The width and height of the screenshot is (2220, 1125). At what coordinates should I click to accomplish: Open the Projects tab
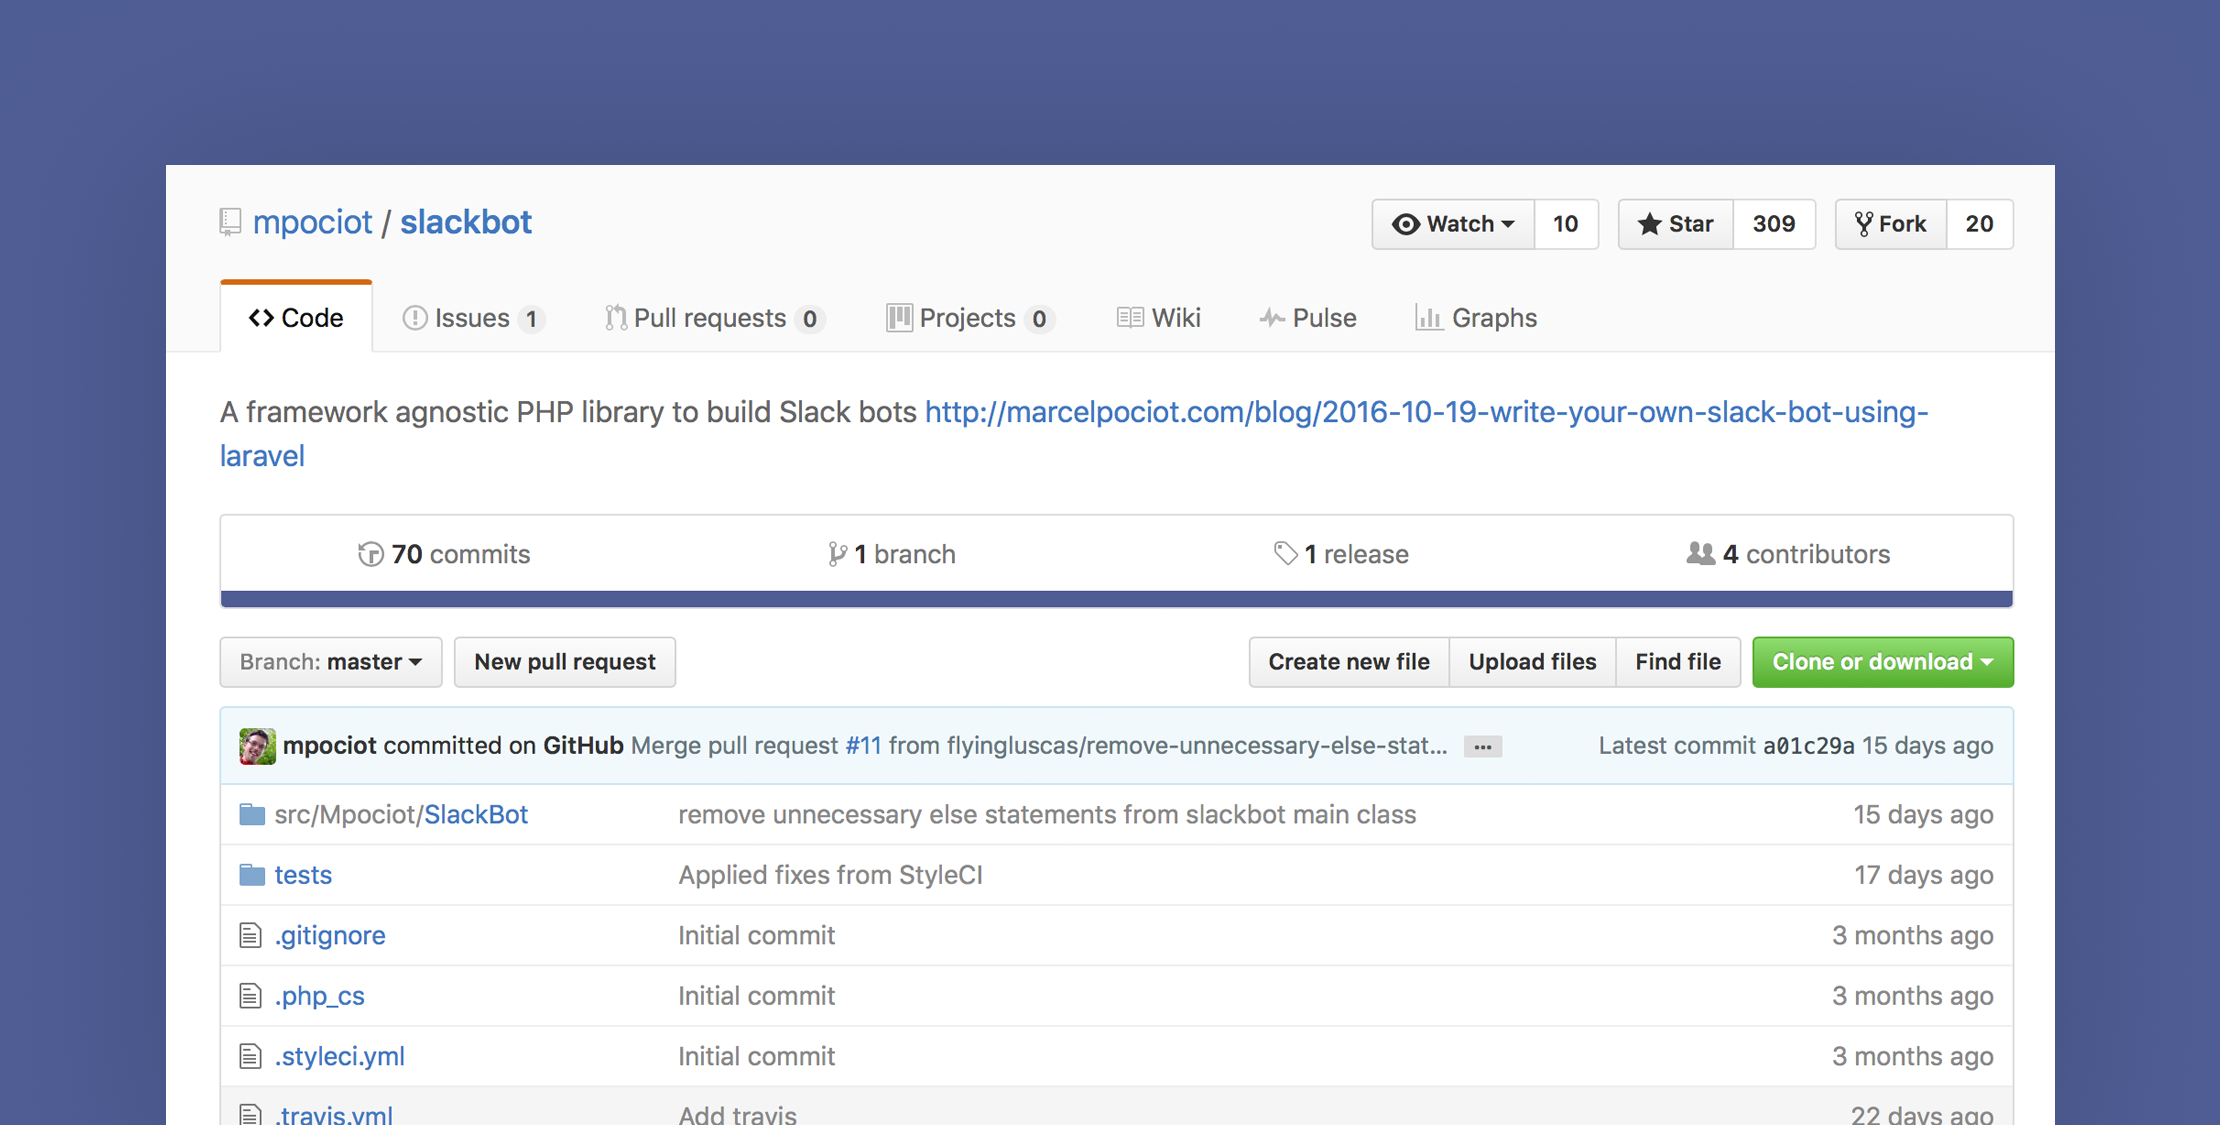(x=970, y=318)
